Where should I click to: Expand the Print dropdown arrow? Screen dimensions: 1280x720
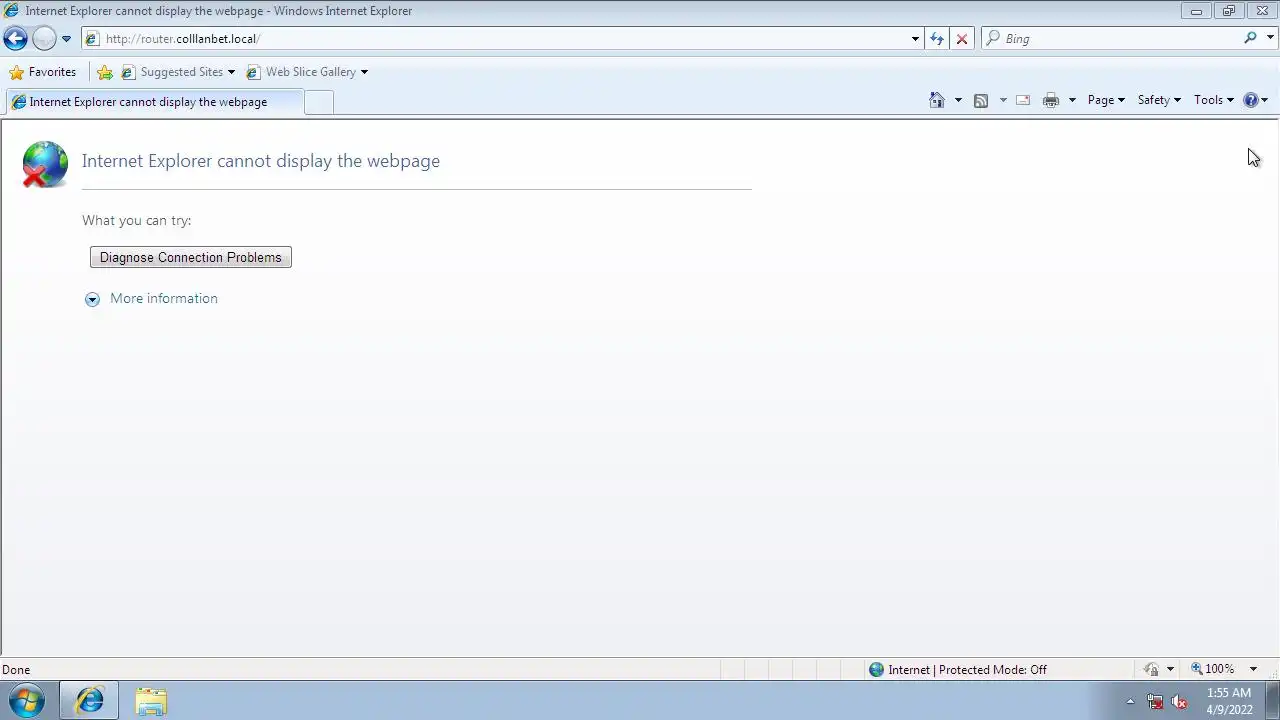point(1072,100)
